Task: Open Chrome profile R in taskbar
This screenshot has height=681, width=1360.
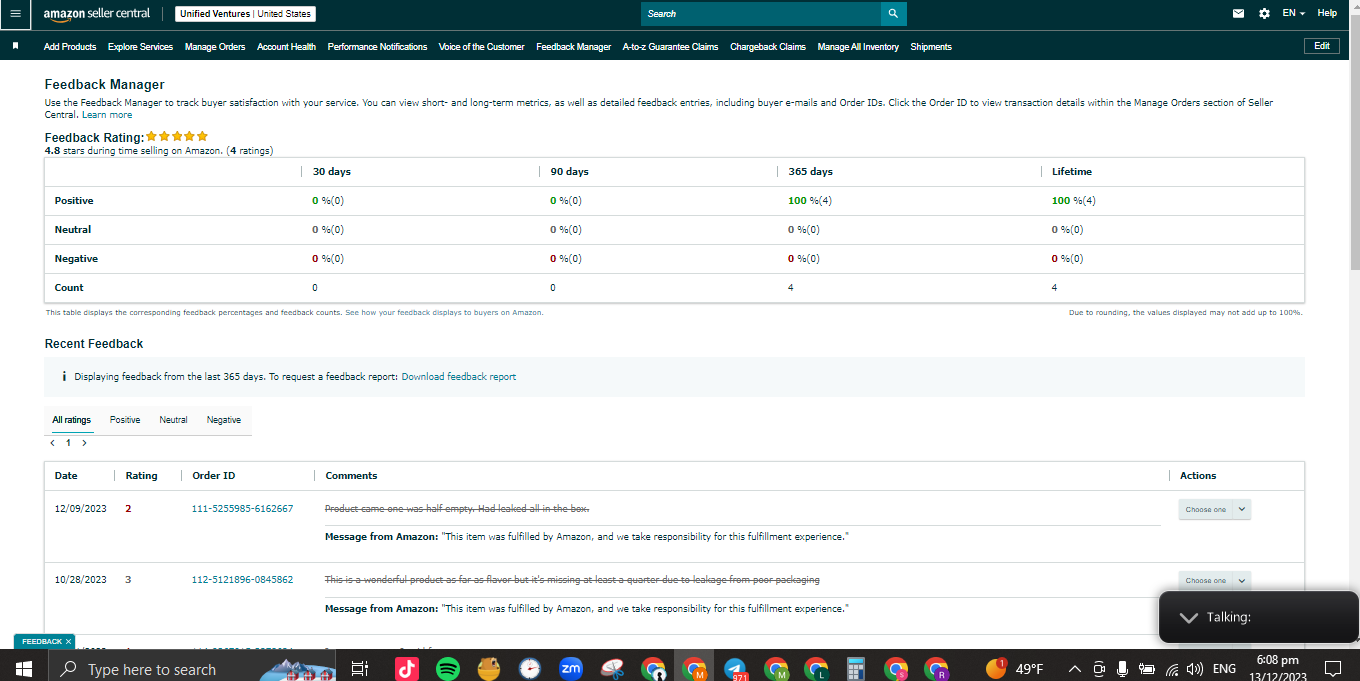Action: [936, 669]
